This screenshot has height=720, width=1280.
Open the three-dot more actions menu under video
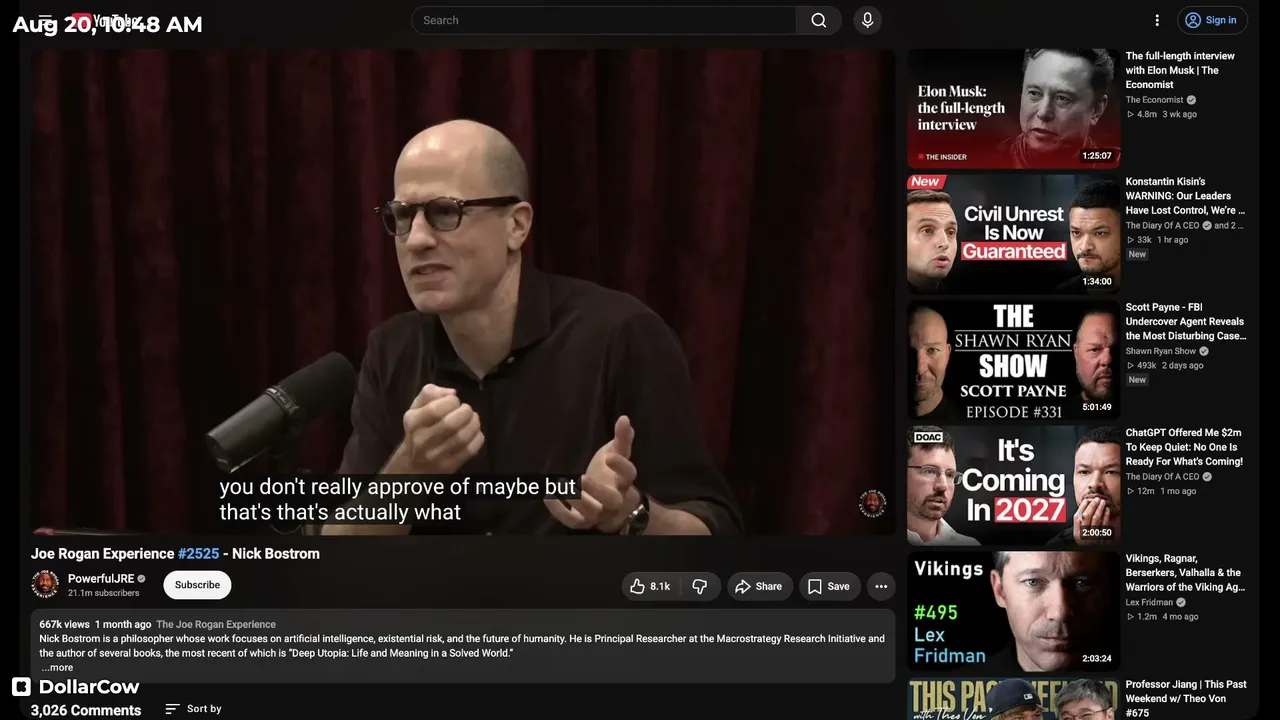[881, 587]
